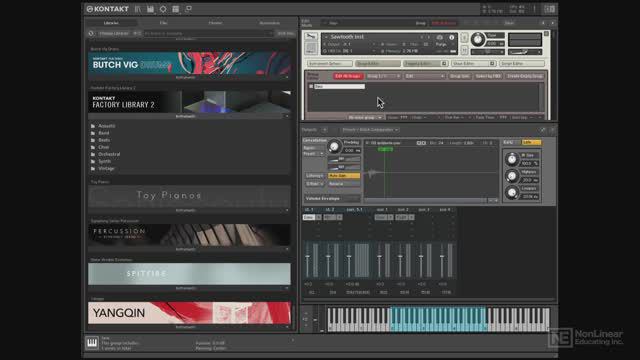Adjust the IR Size knob
640x360 pixels.
coord(511,159)
